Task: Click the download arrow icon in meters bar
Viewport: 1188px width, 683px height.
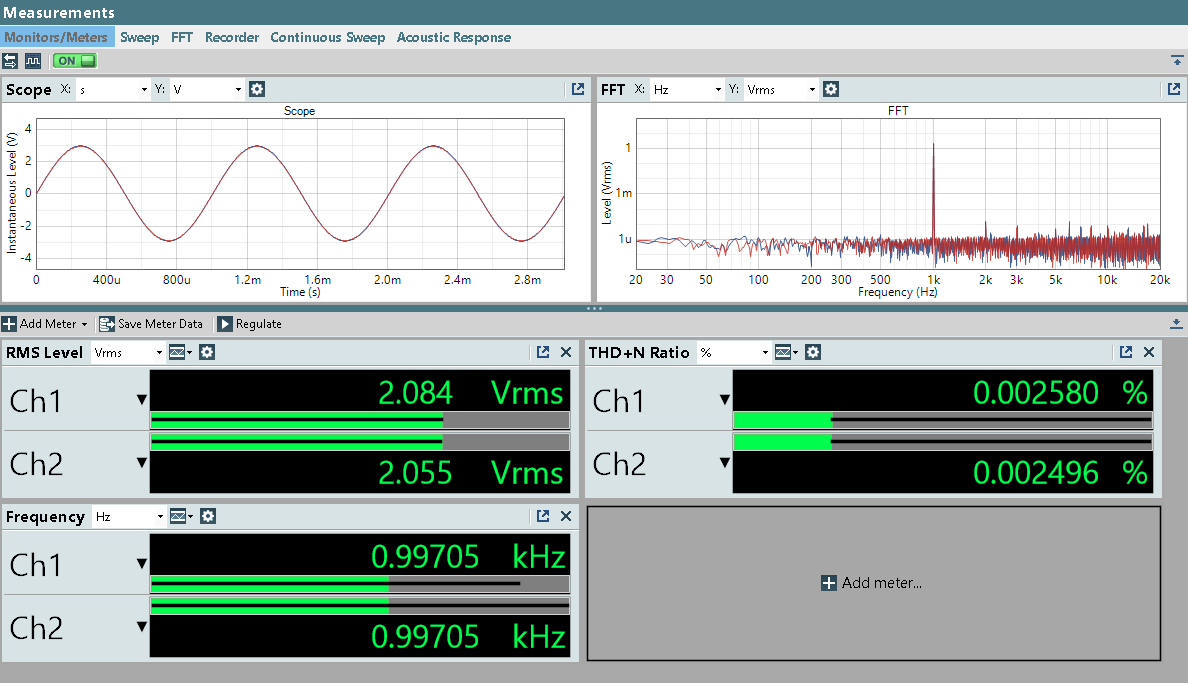Action: (x=1176, y=324)
